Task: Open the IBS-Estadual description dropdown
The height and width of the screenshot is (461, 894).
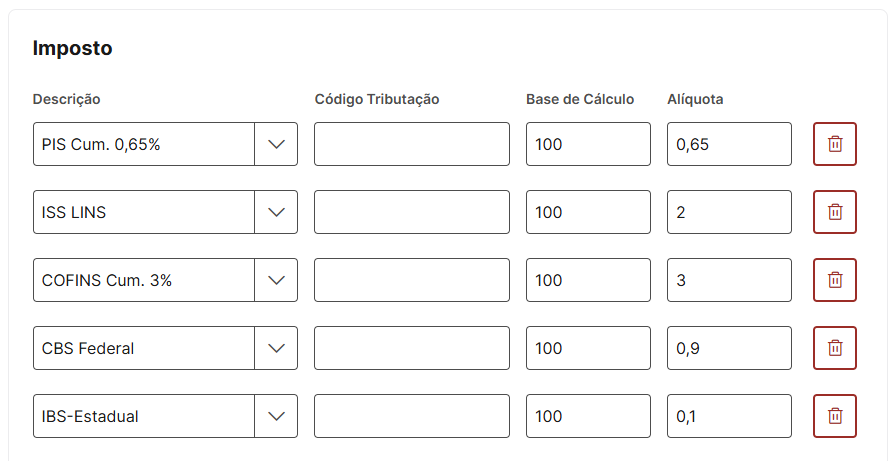Action: coord(276,416)
